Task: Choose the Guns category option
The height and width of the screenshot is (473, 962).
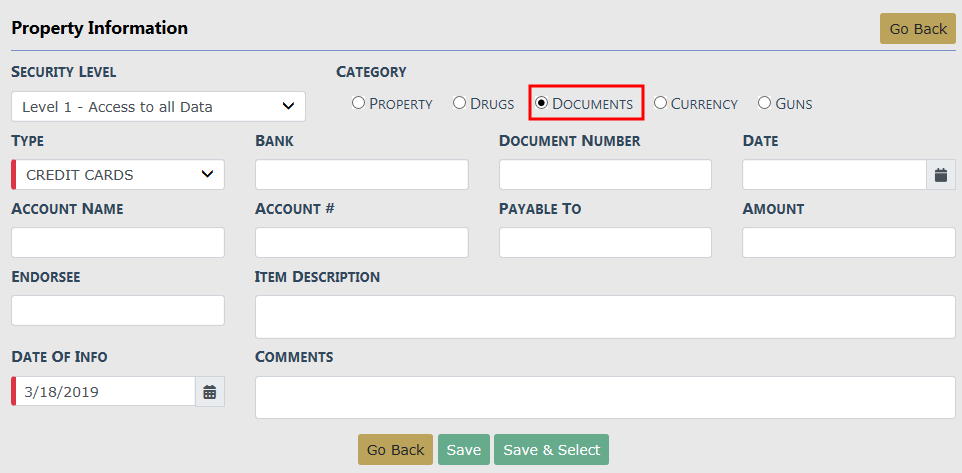Action: point(764,103)
